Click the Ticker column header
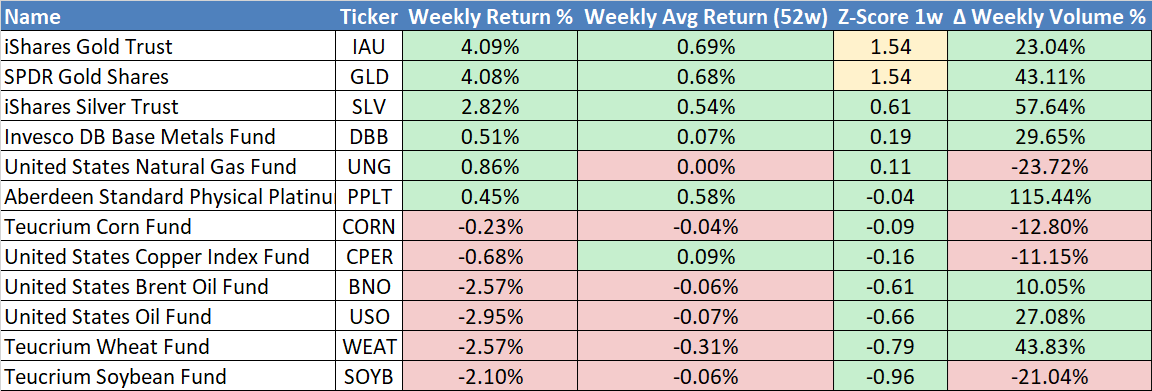Viewport: 1152px width, 391px height. [x=370, y=16]
